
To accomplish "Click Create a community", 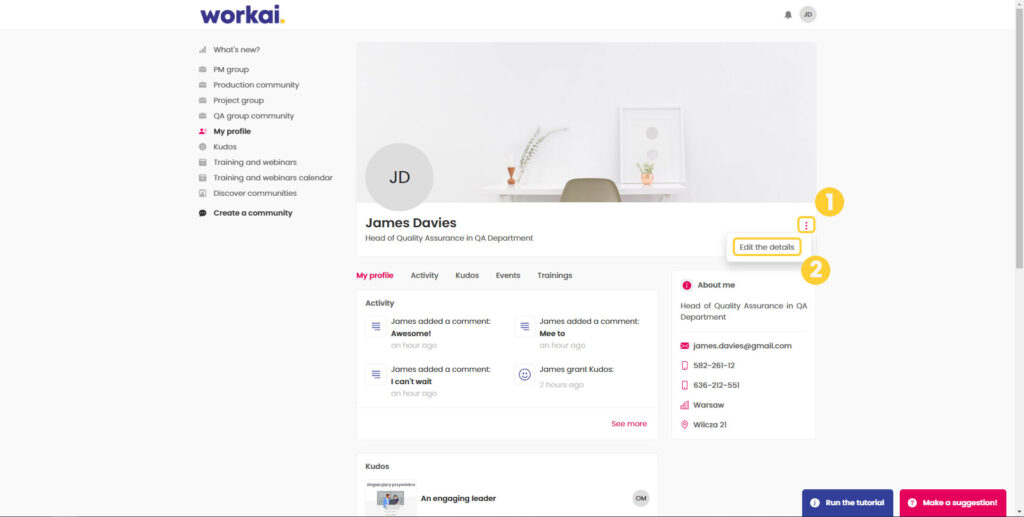I will pyautogui.click(x=253, y=213).
